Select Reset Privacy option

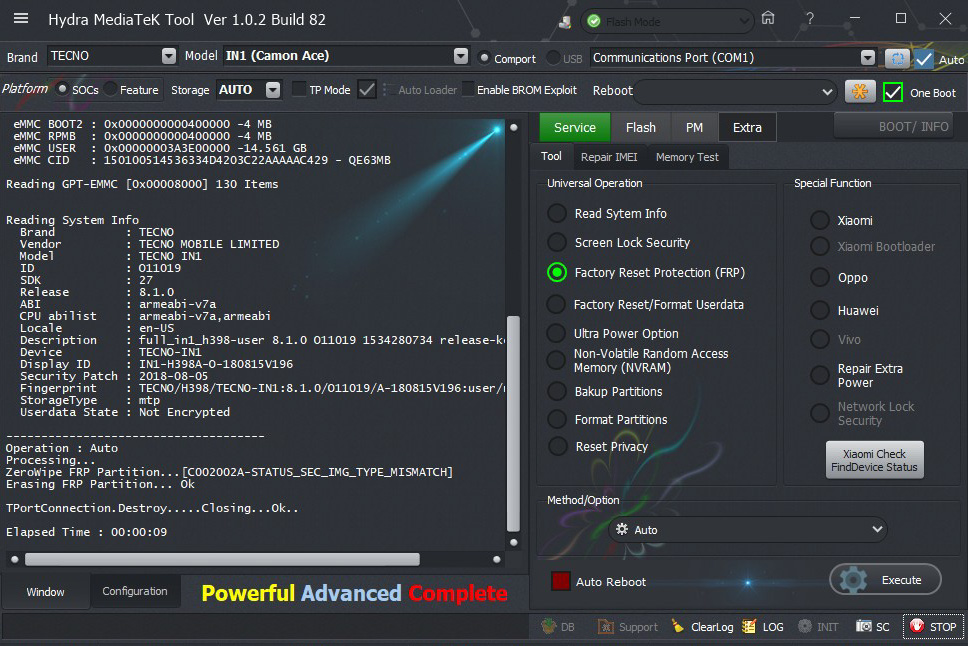click(x=557, y=447)
